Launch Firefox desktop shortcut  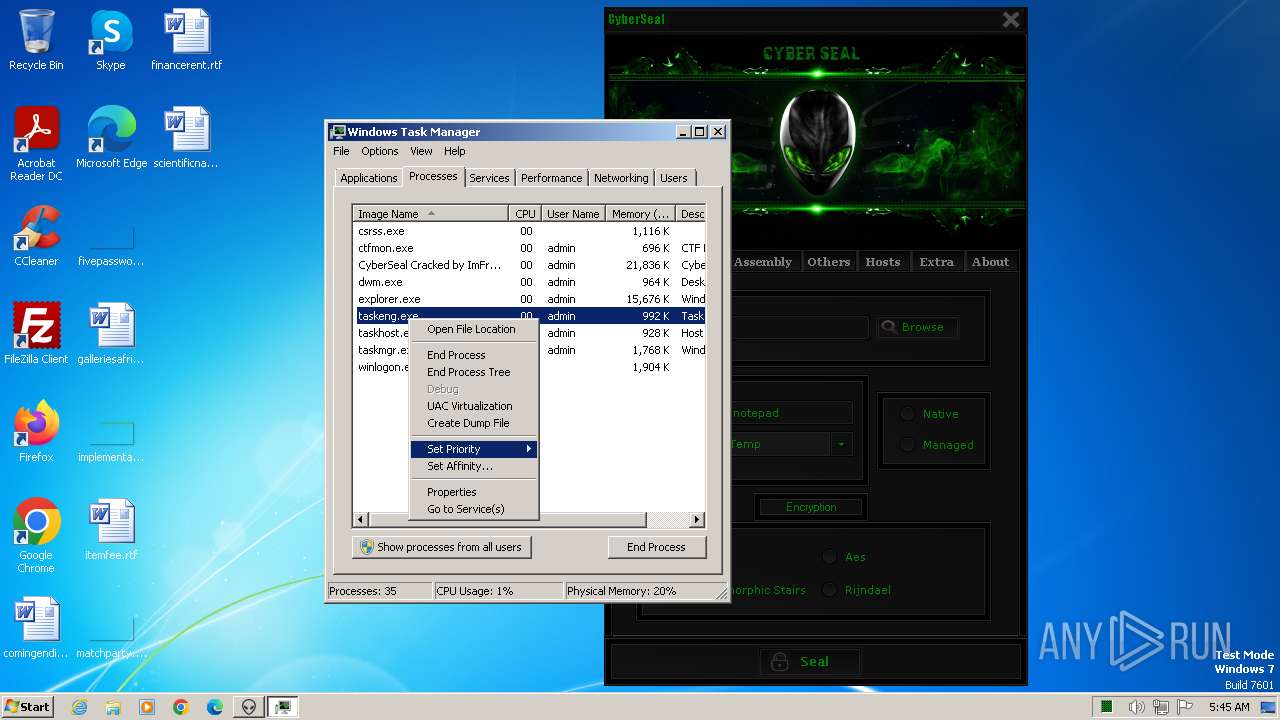tap(36, 432)
